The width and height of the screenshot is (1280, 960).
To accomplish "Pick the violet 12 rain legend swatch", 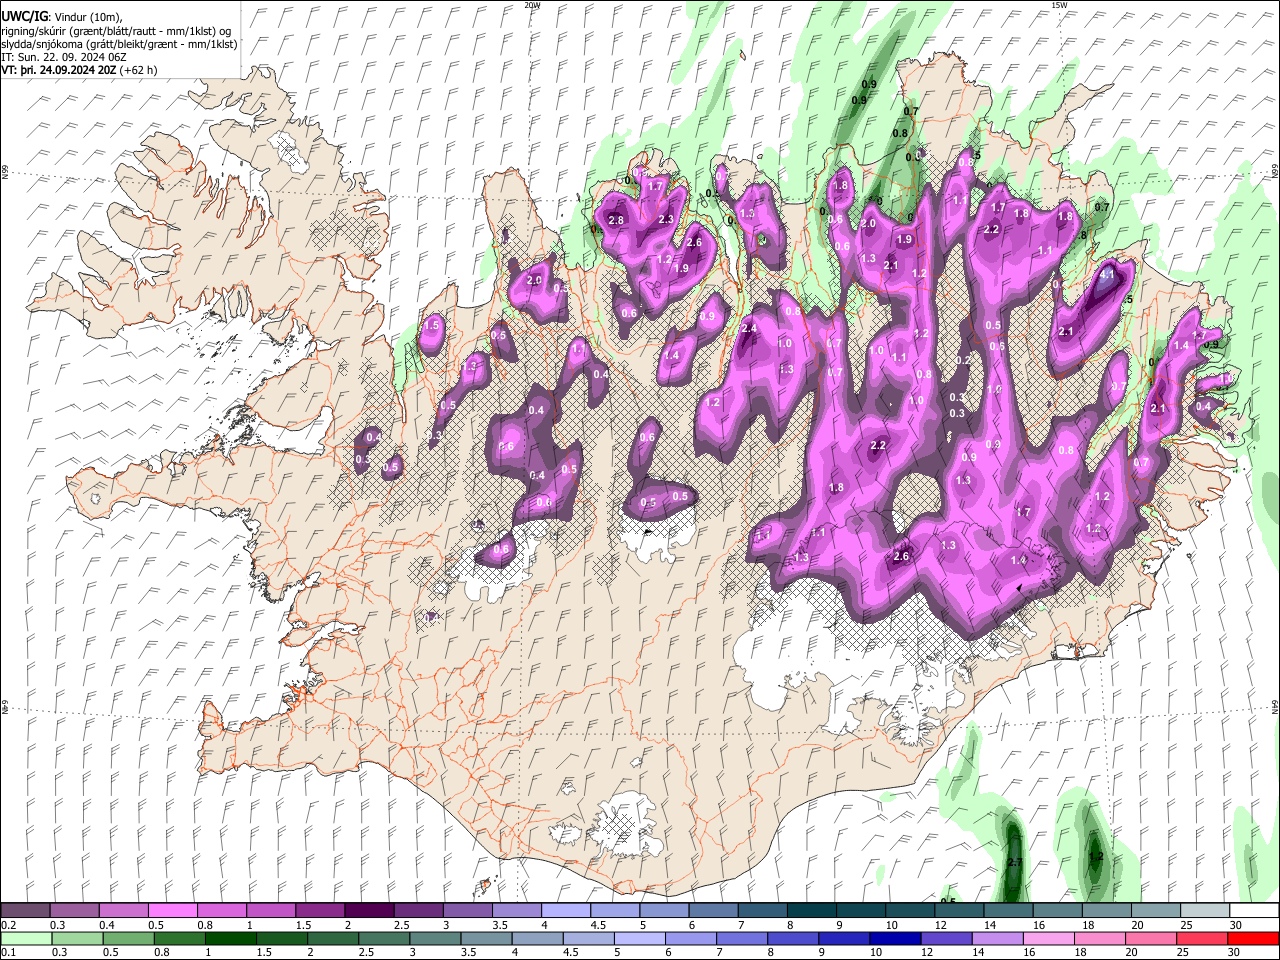I will click(x=946, y=938).
